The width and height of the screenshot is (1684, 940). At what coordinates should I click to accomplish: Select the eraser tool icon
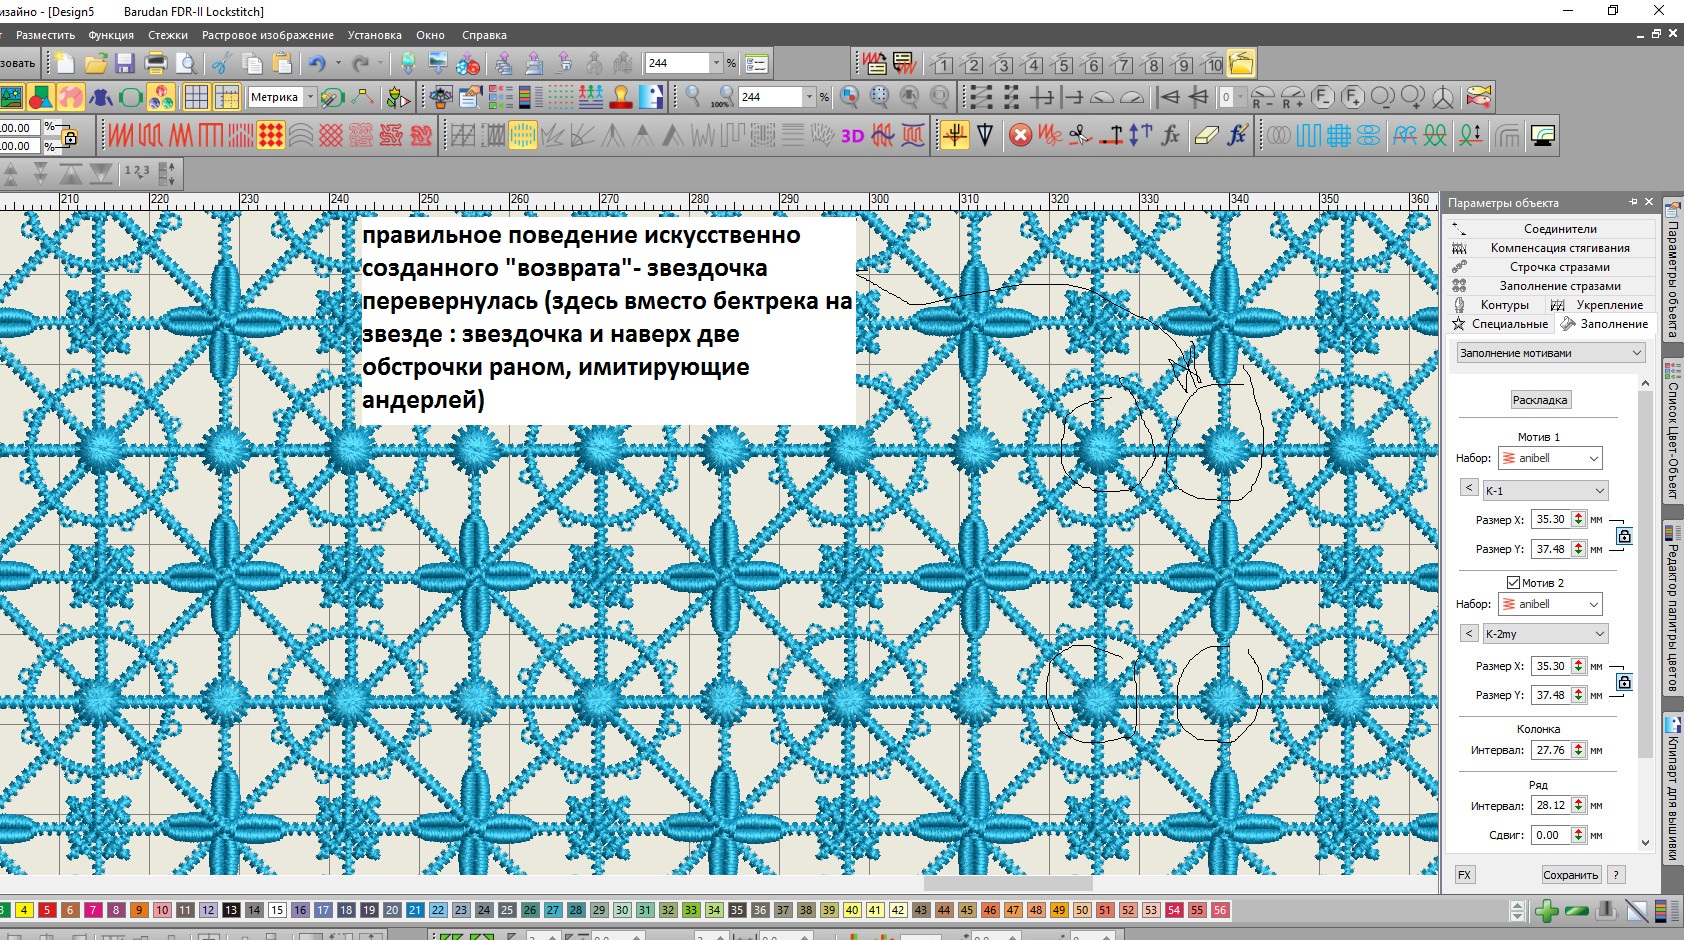coord(1206,136)
